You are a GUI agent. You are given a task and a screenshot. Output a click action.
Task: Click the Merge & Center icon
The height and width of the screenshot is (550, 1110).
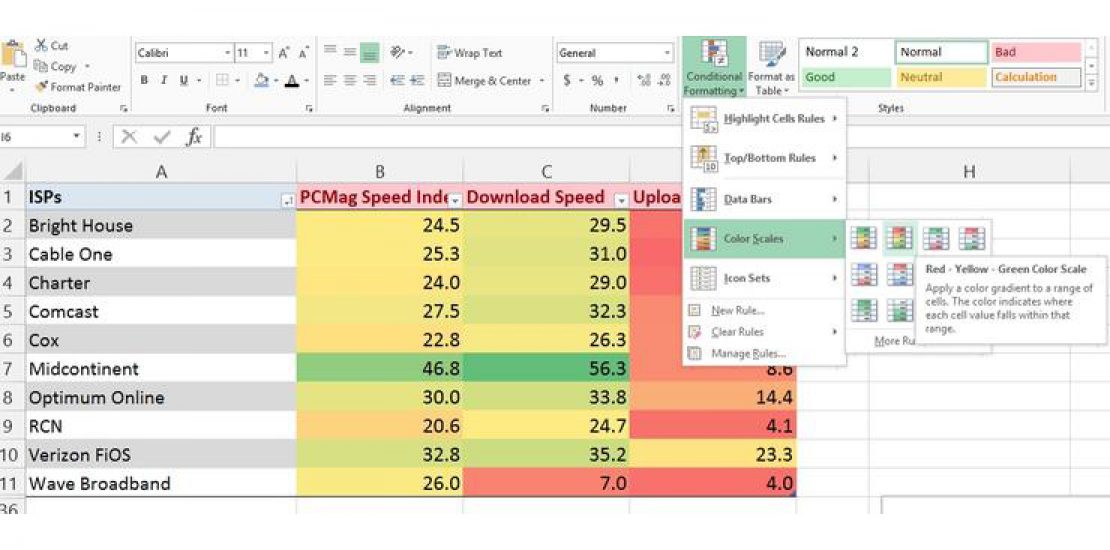[444, 81]
